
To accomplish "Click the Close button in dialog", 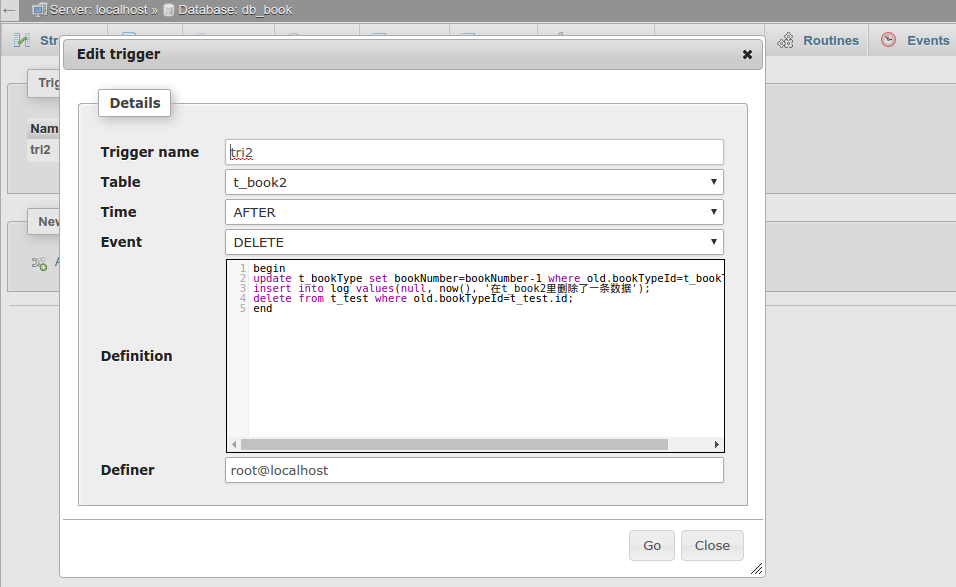I will click(712, 546).
